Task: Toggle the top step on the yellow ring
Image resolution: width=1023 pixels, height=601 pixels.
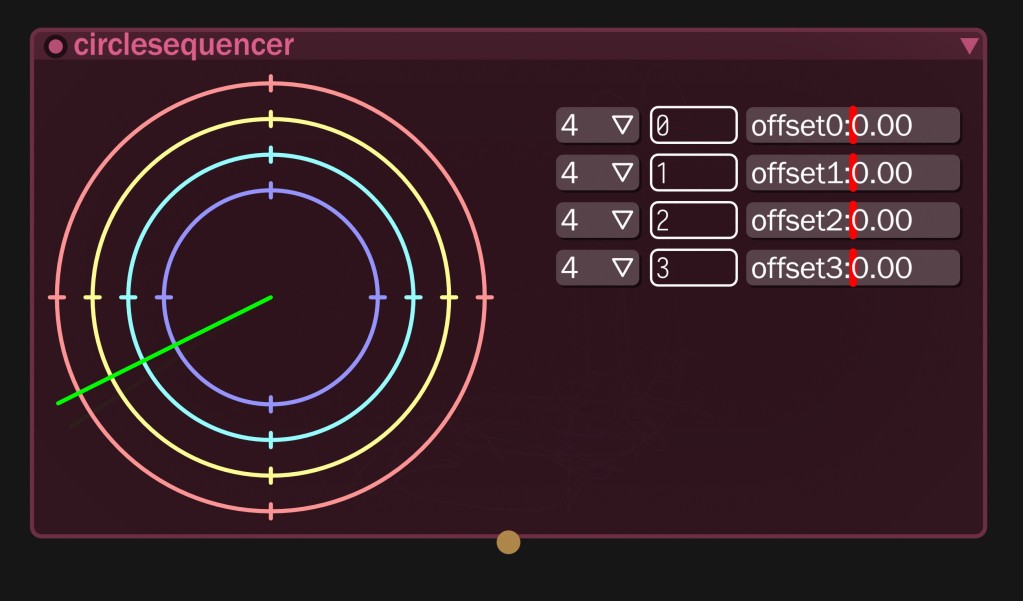Action: 271,120
